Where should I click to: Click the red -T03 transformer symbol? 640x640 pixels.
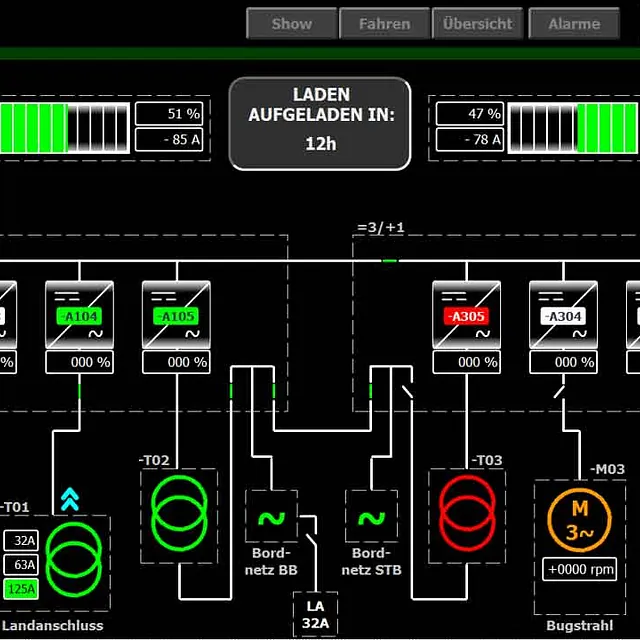[x=467, y=513]
